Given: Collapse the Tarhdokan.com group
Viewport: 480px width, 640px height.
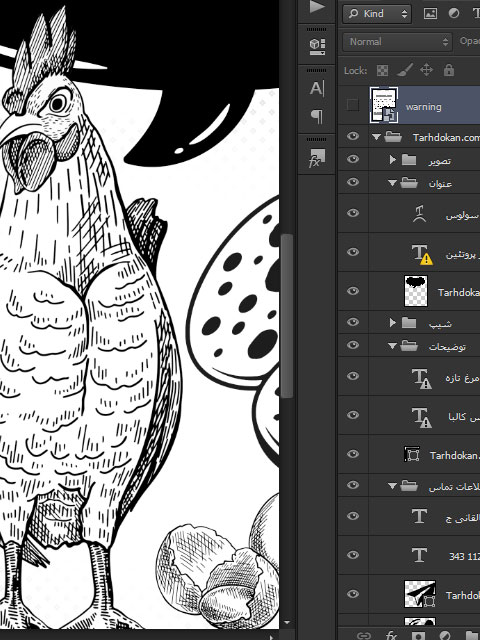Looking at the screenshot, I should coord(376,137).
